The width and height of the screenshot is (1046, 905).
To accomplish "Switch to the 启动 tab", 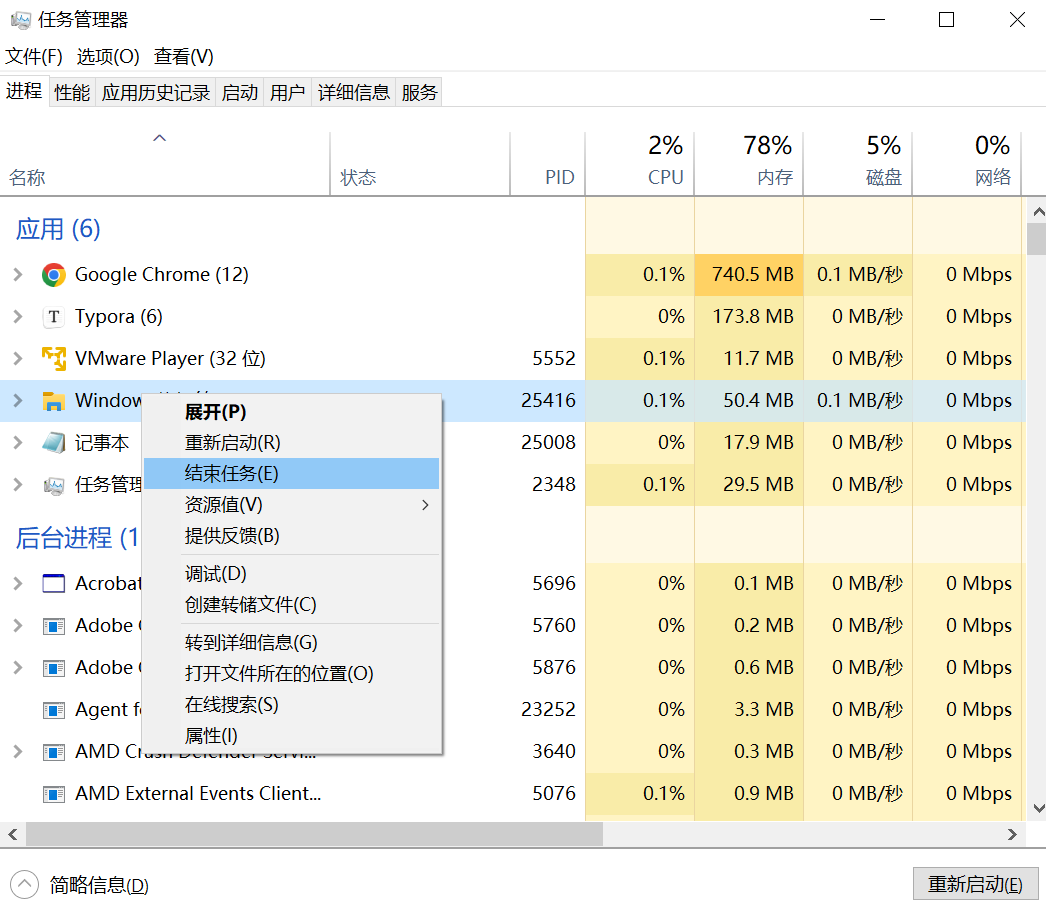I will coord(239,92).
